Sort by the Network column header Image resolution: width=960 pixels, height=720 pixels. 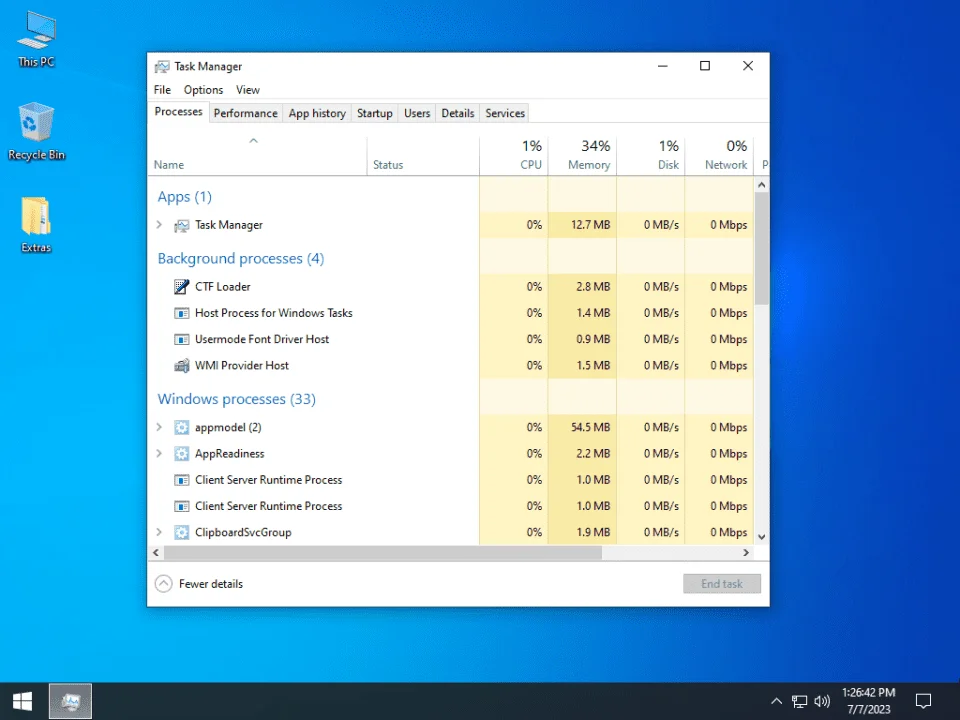(719, 156)
